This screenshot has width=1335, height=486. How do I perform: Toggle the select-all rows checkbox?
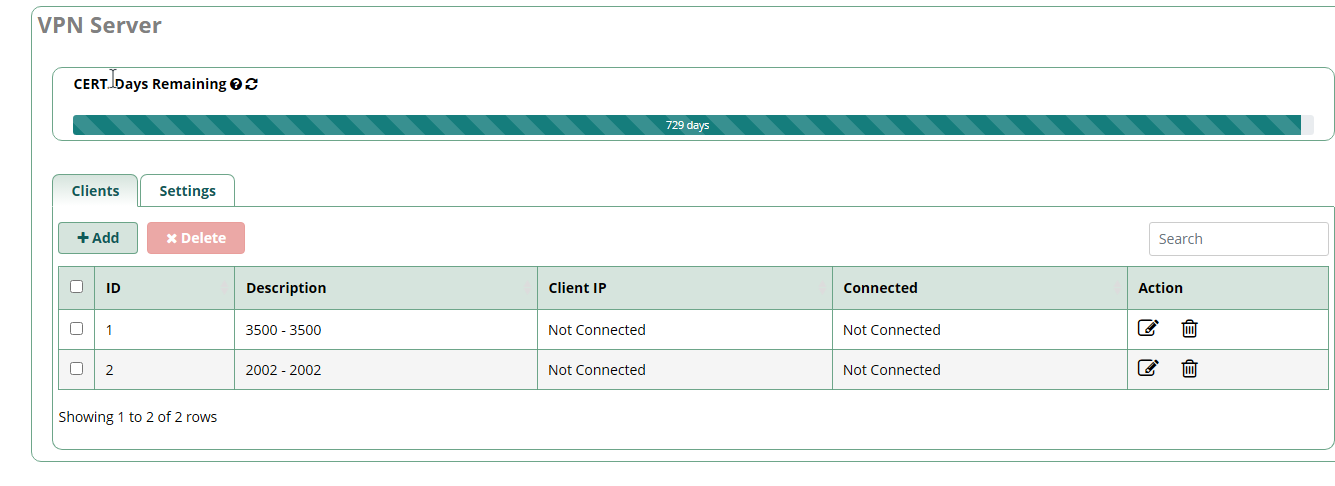coord(77,287)
